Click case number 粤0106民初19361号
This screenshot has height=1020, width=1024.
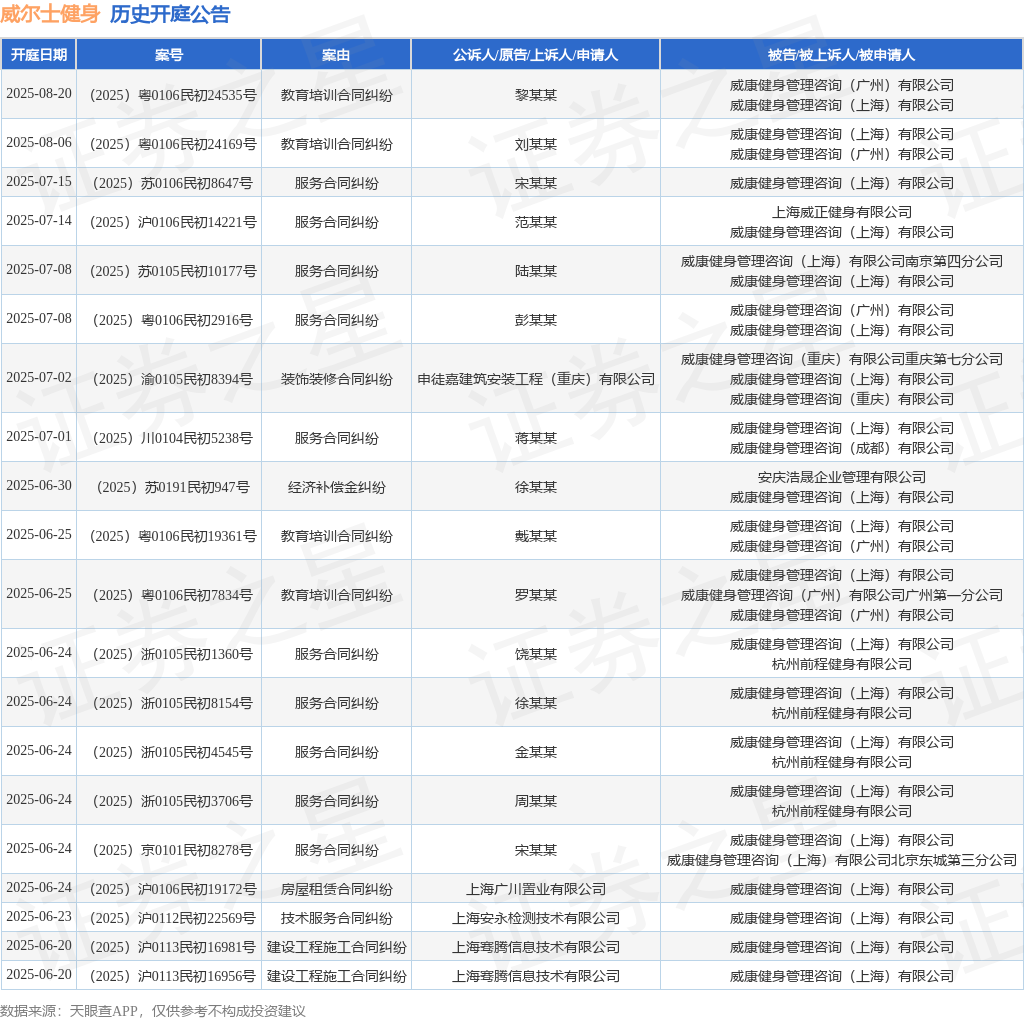[173, 536]
